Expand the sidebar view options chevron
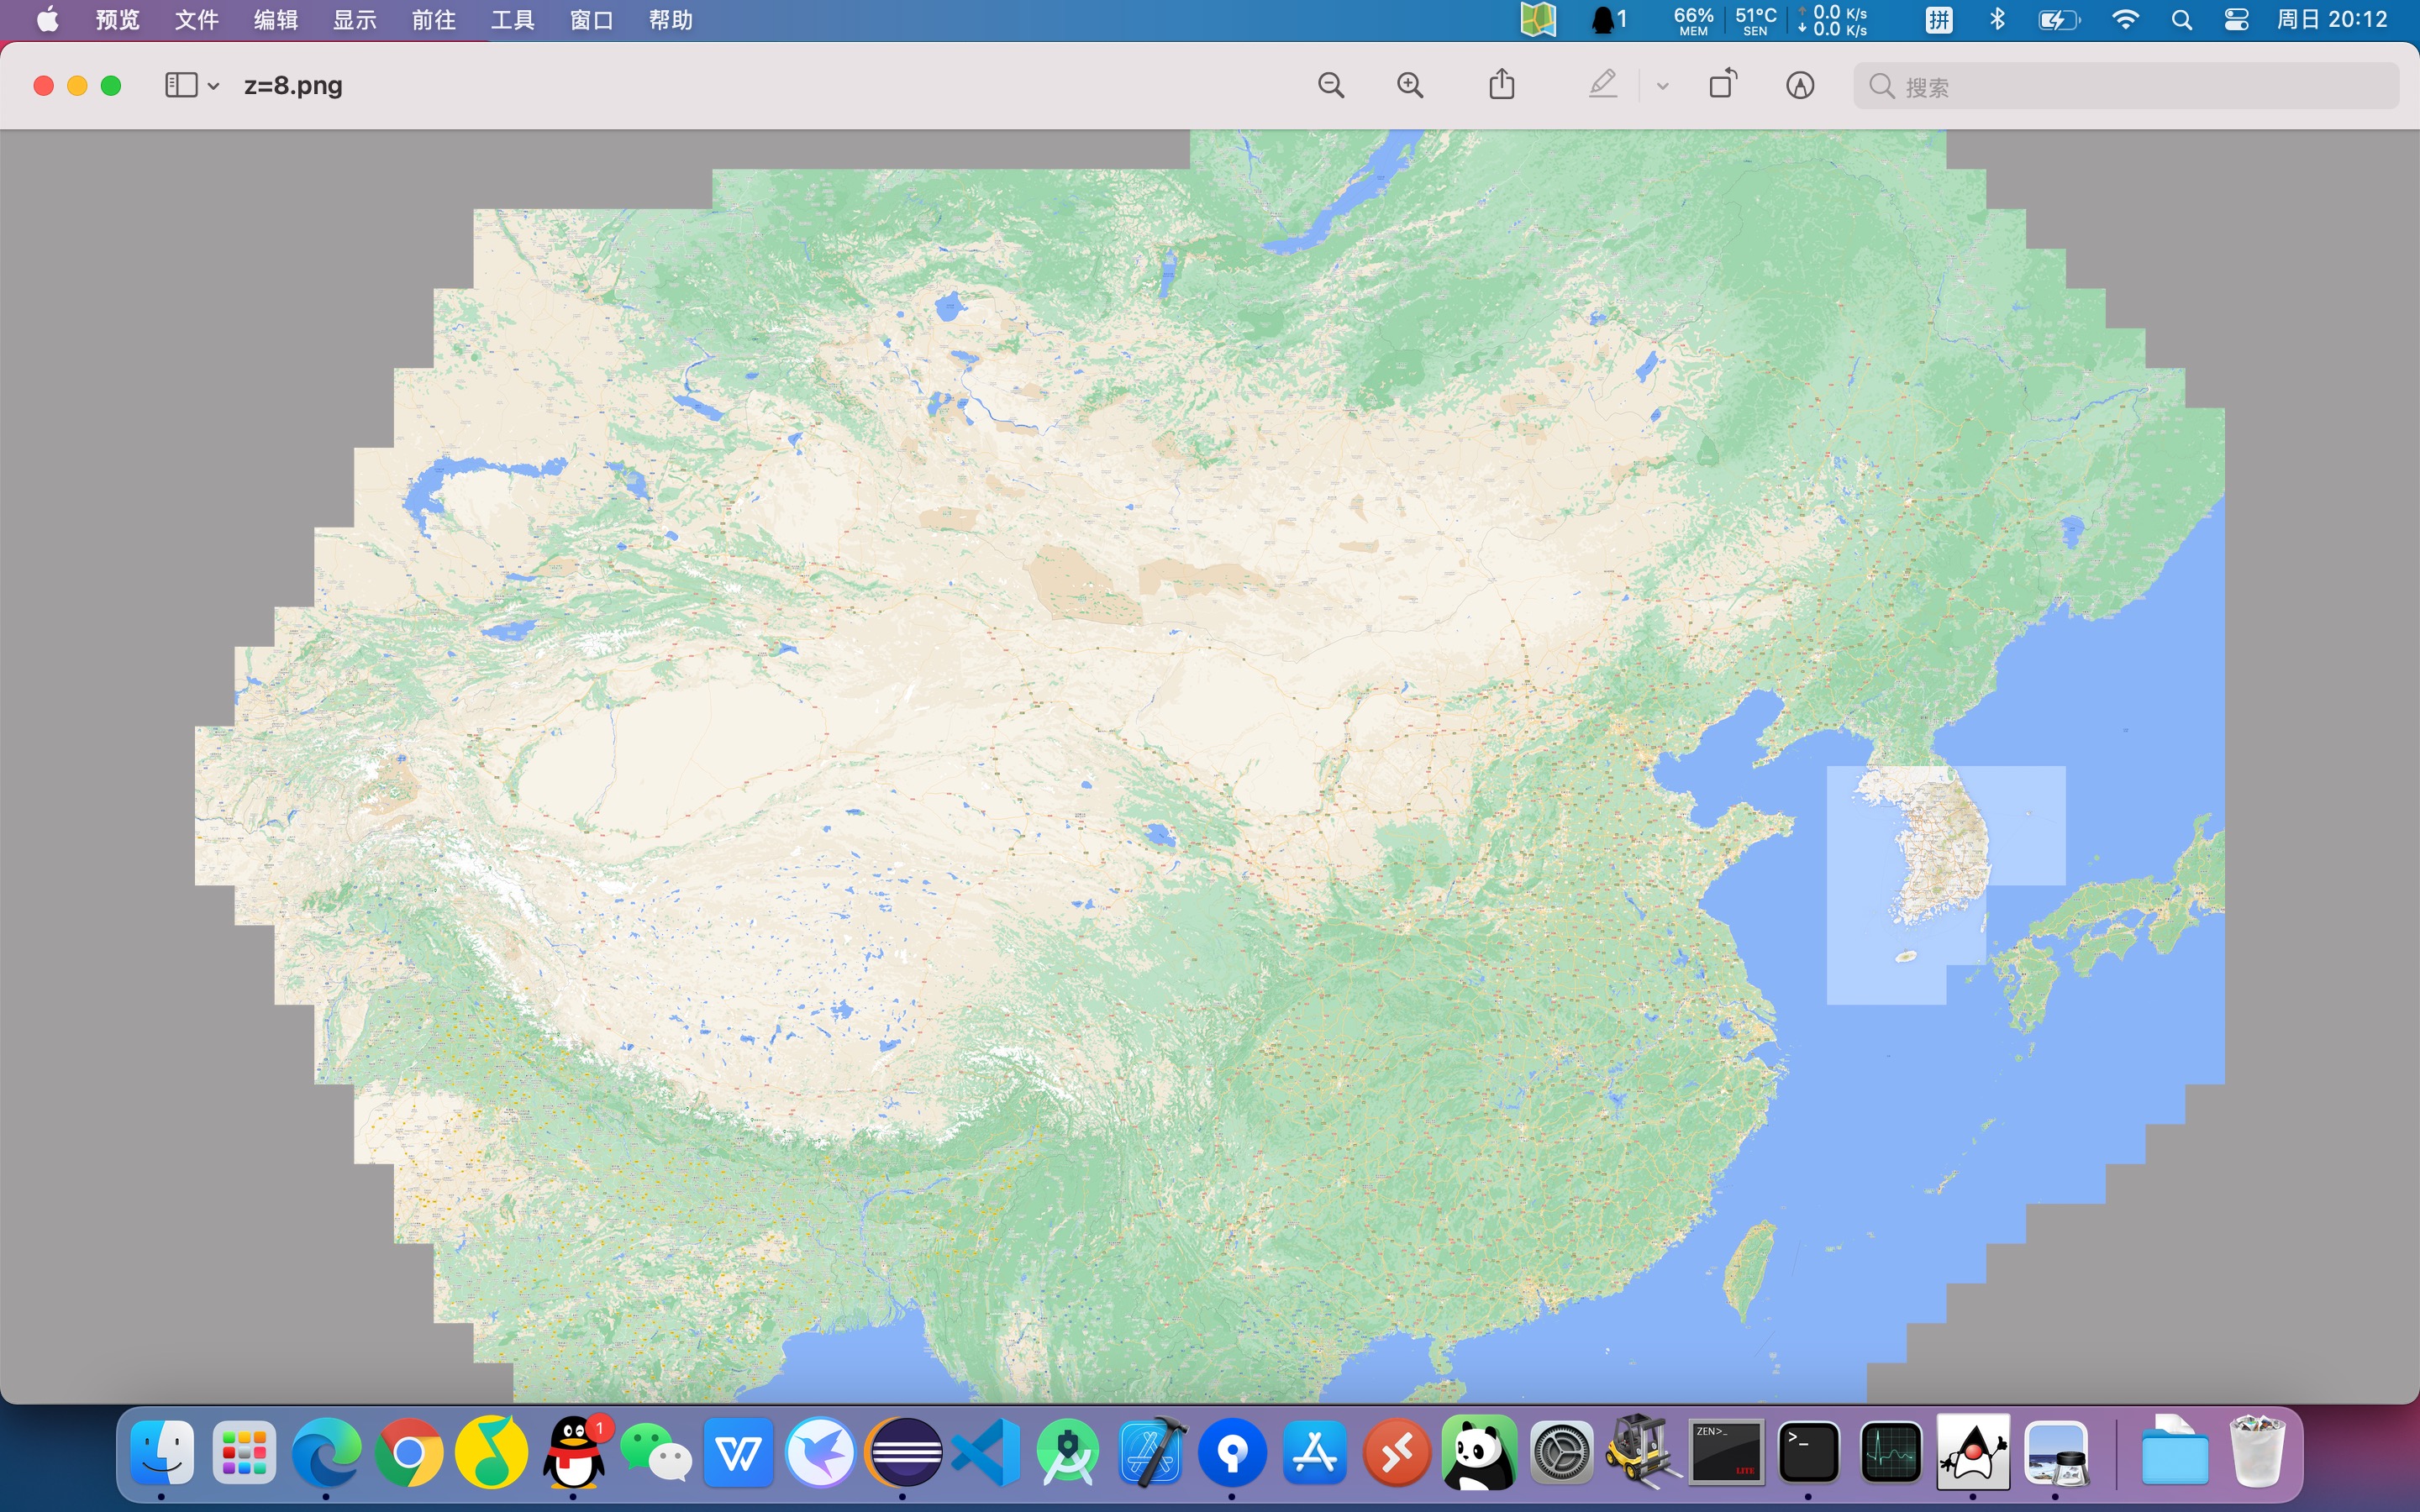This screenshot has height=1512, width=2420. [x=213, y=86]
